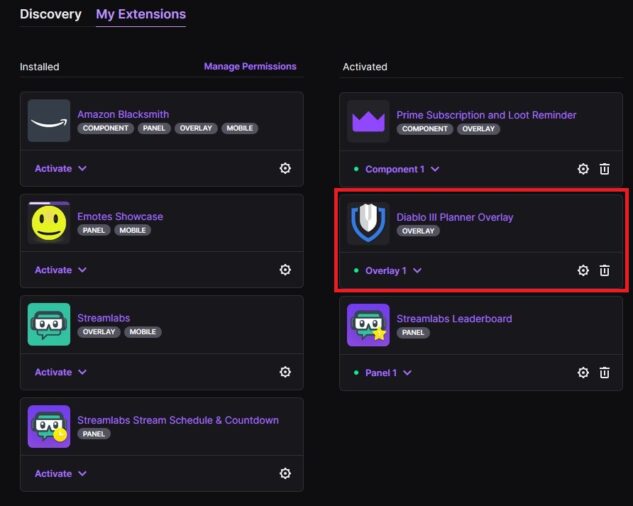This screenshot has width=633, height=506.
Task: Delete the Diablo III Planner Overlay extension
Action: 604,270
